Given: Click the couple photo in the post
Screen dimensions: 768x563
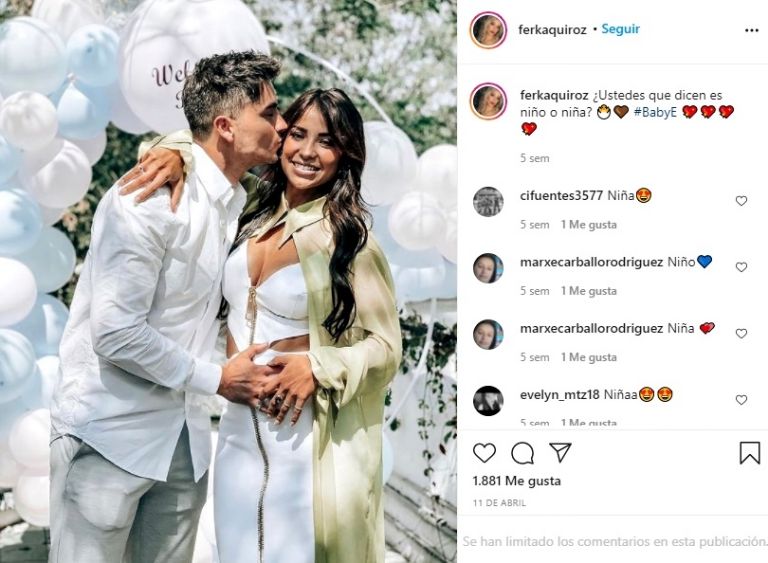Looking at the screenshot, I should 228,281.
